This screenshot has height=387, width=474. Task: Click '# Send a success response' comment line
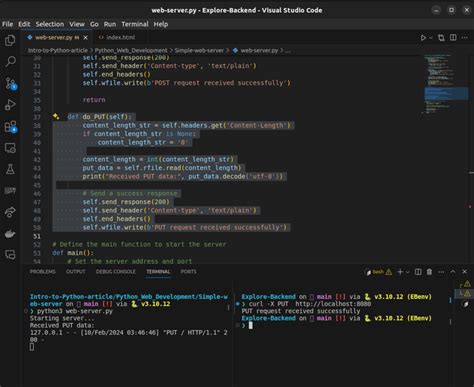[x=130, y=193]
